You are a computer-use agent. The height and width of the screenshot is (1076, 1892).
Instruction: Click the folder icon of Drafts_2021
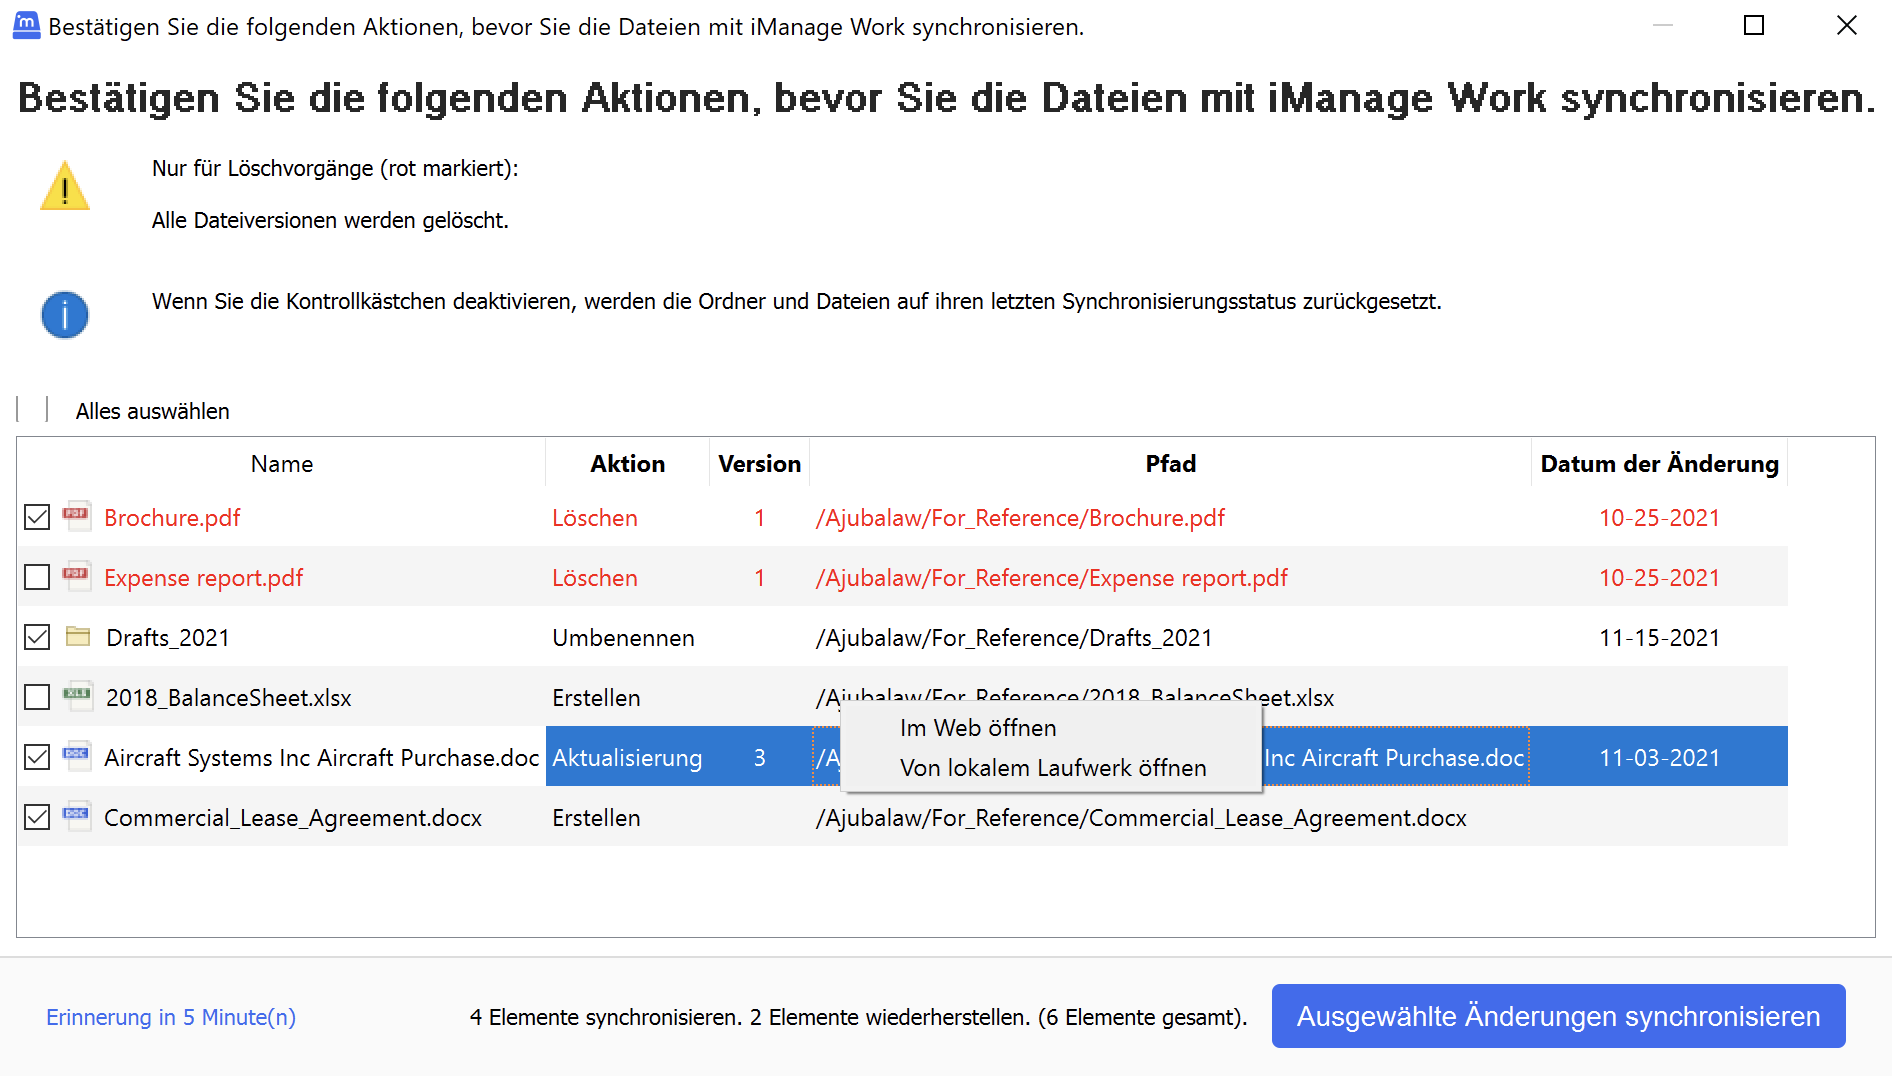click(x=78, y=636)
